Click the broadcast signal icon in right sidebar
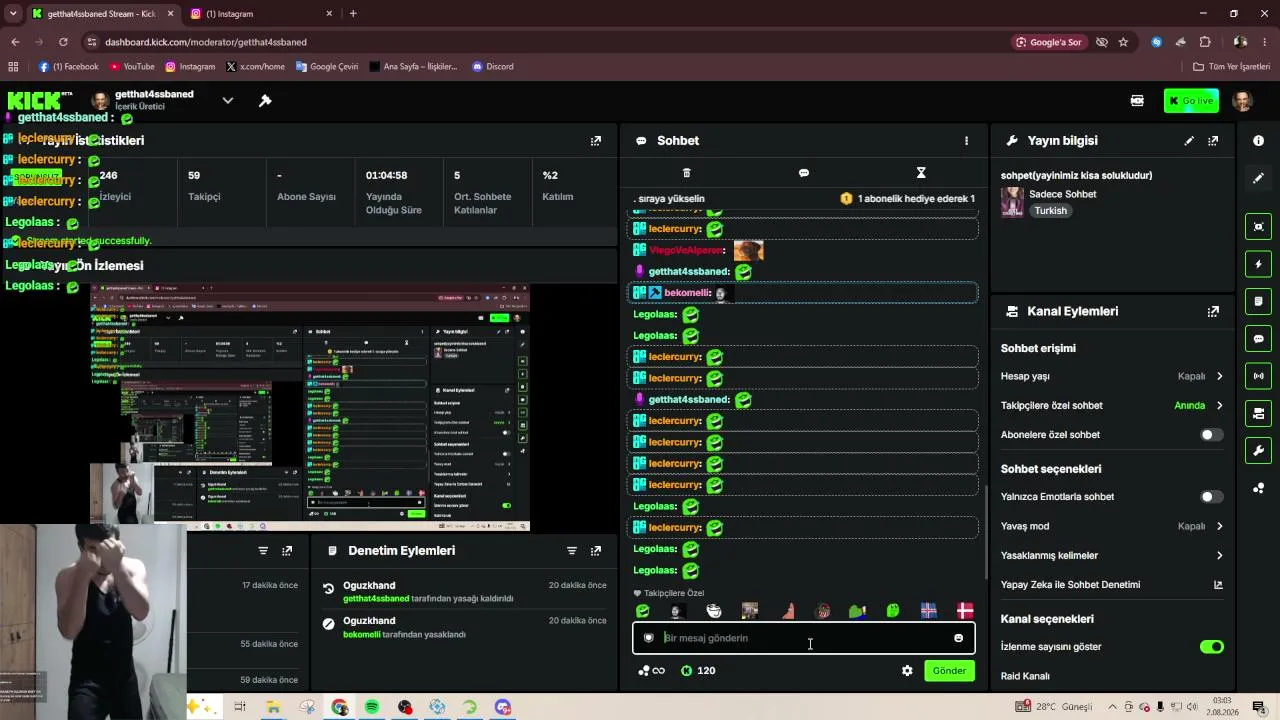The height and width of the screenshot is (720, 1280). click(x=1258, y=376)
